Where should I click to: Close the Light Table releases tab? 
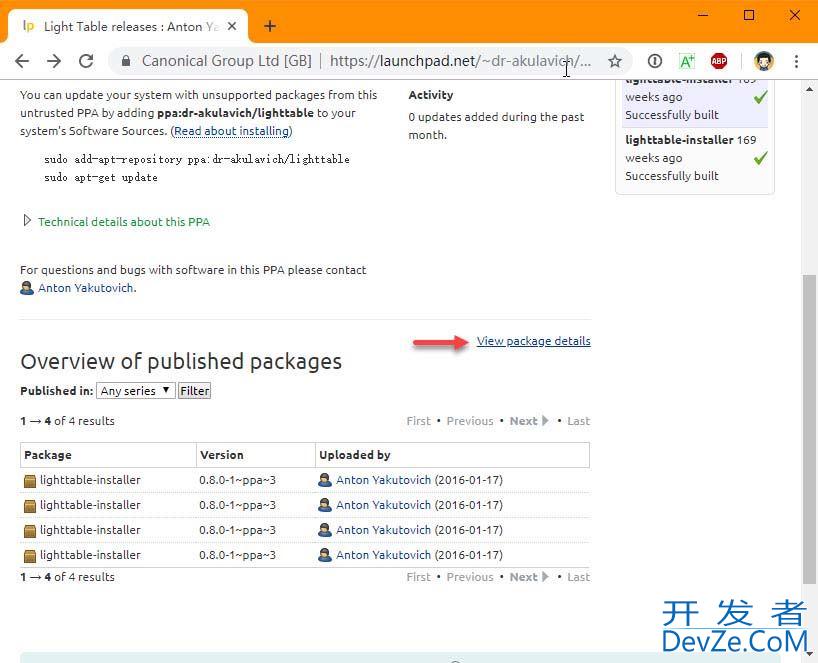click(x=232, y=26)
